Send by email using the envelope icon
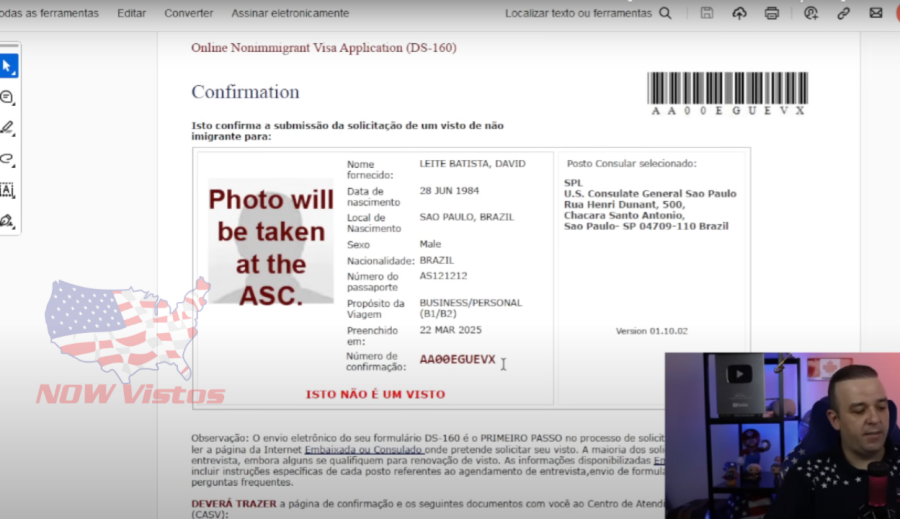The image size is (900, 519). [x=876, y=13]
